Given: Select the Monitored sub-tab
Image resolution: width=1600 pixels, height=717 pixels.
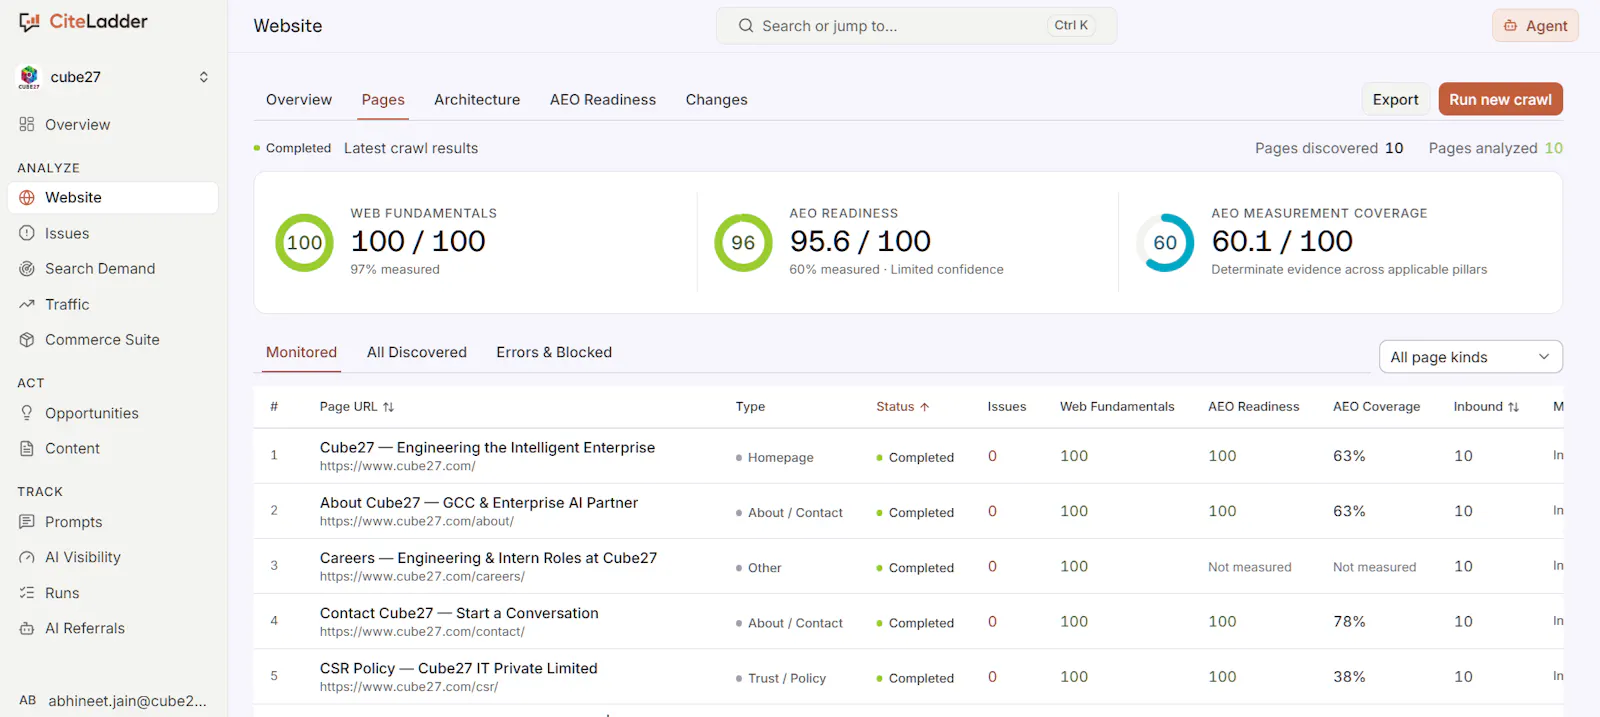Looking at the screenshot, I should [x=301, y=352].
